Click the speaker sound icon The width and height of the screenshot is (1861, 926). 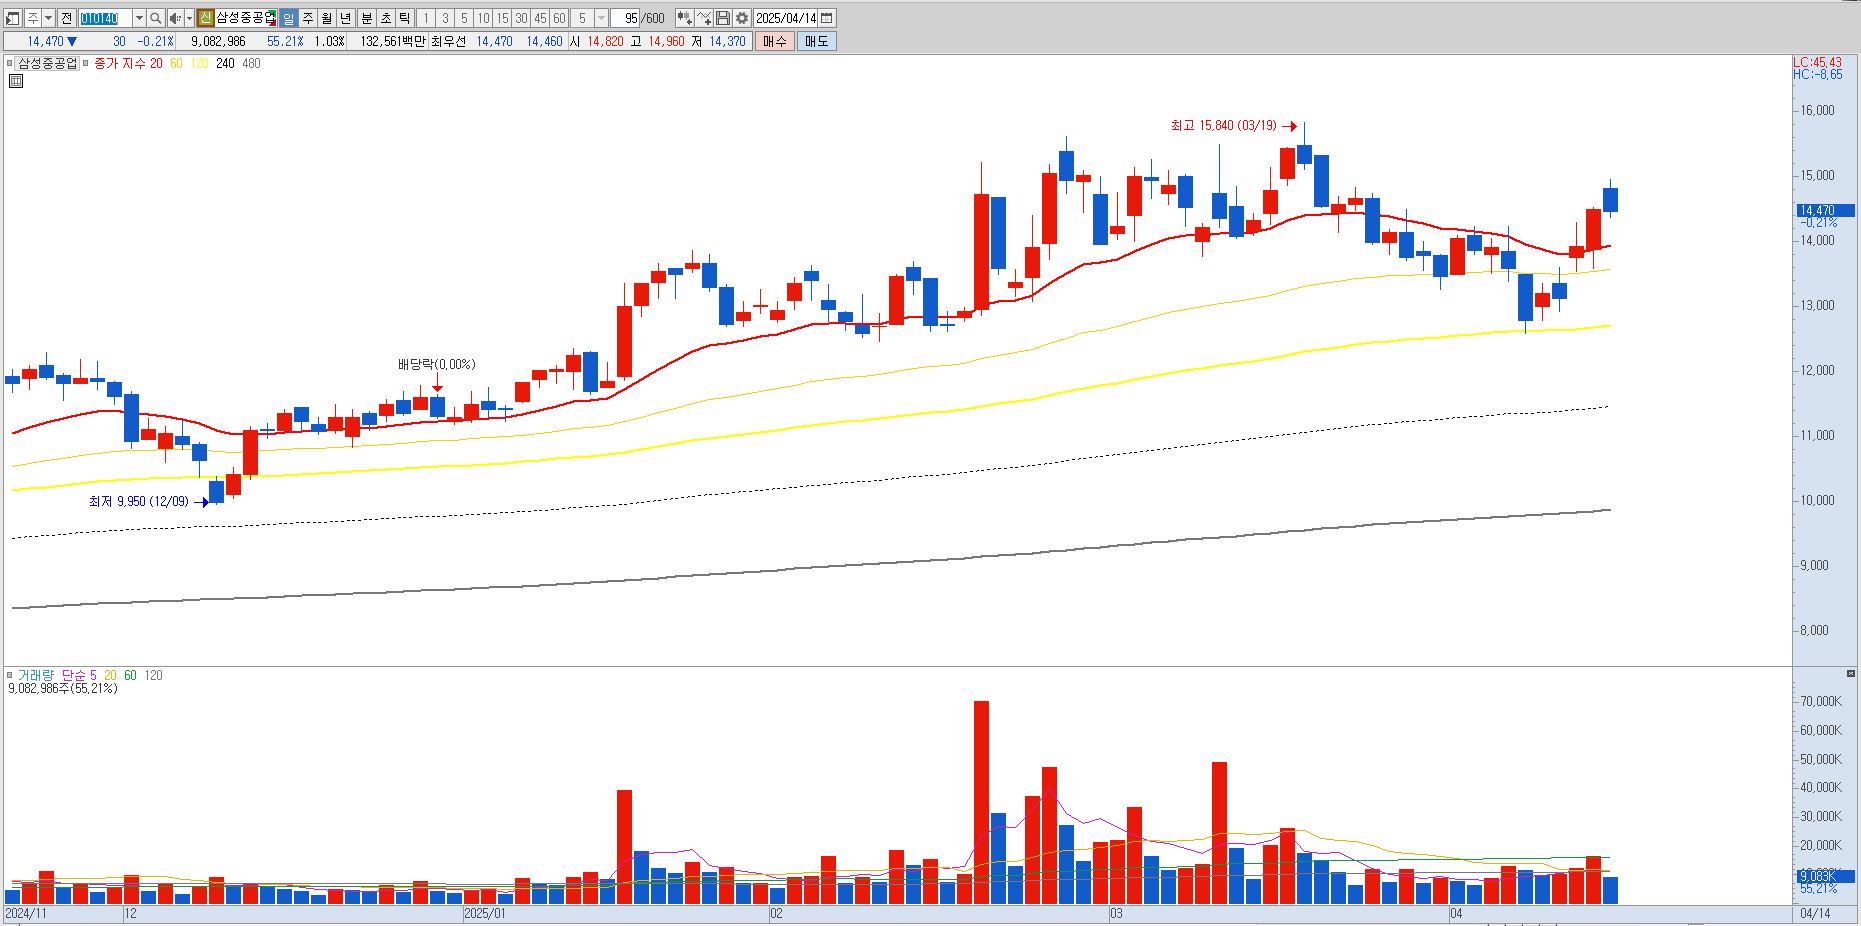pos(175,18)
